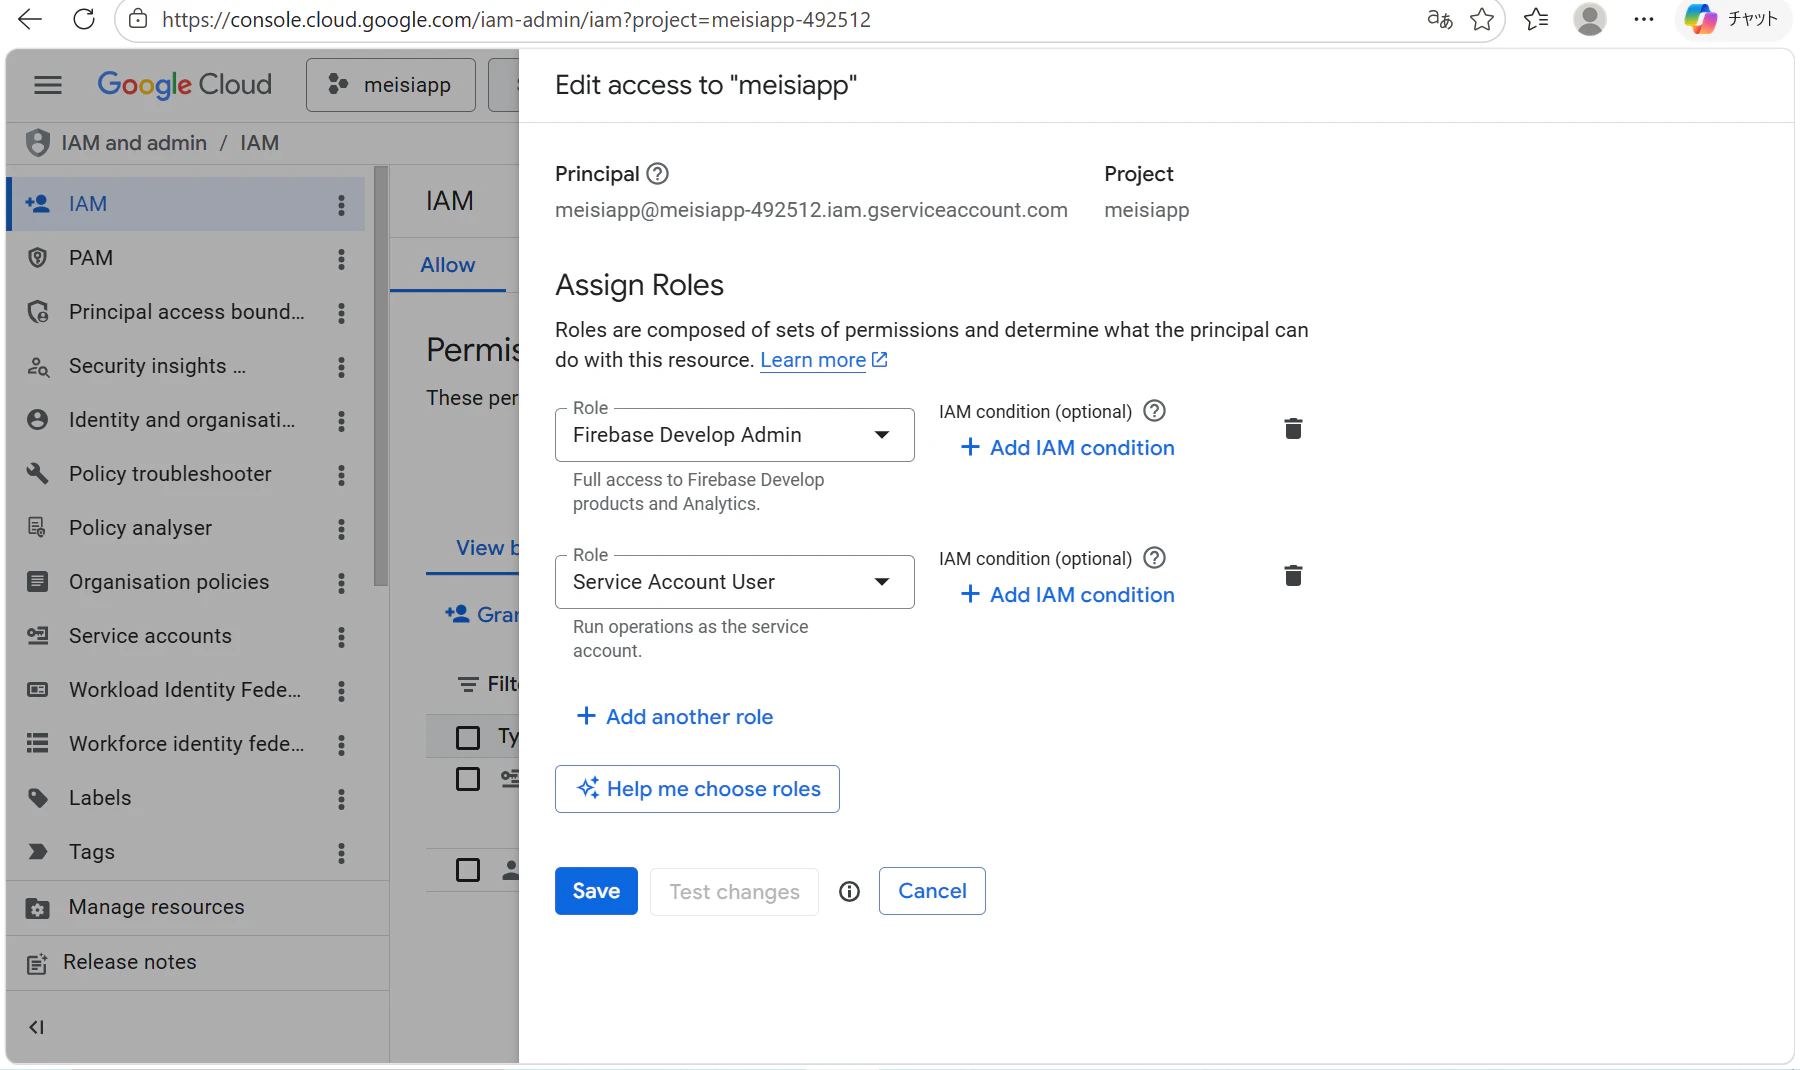Viewport: 1800px width, 1070px height.
Task: Tick the header checkbox in the permissions table
Action: (468, 738)
